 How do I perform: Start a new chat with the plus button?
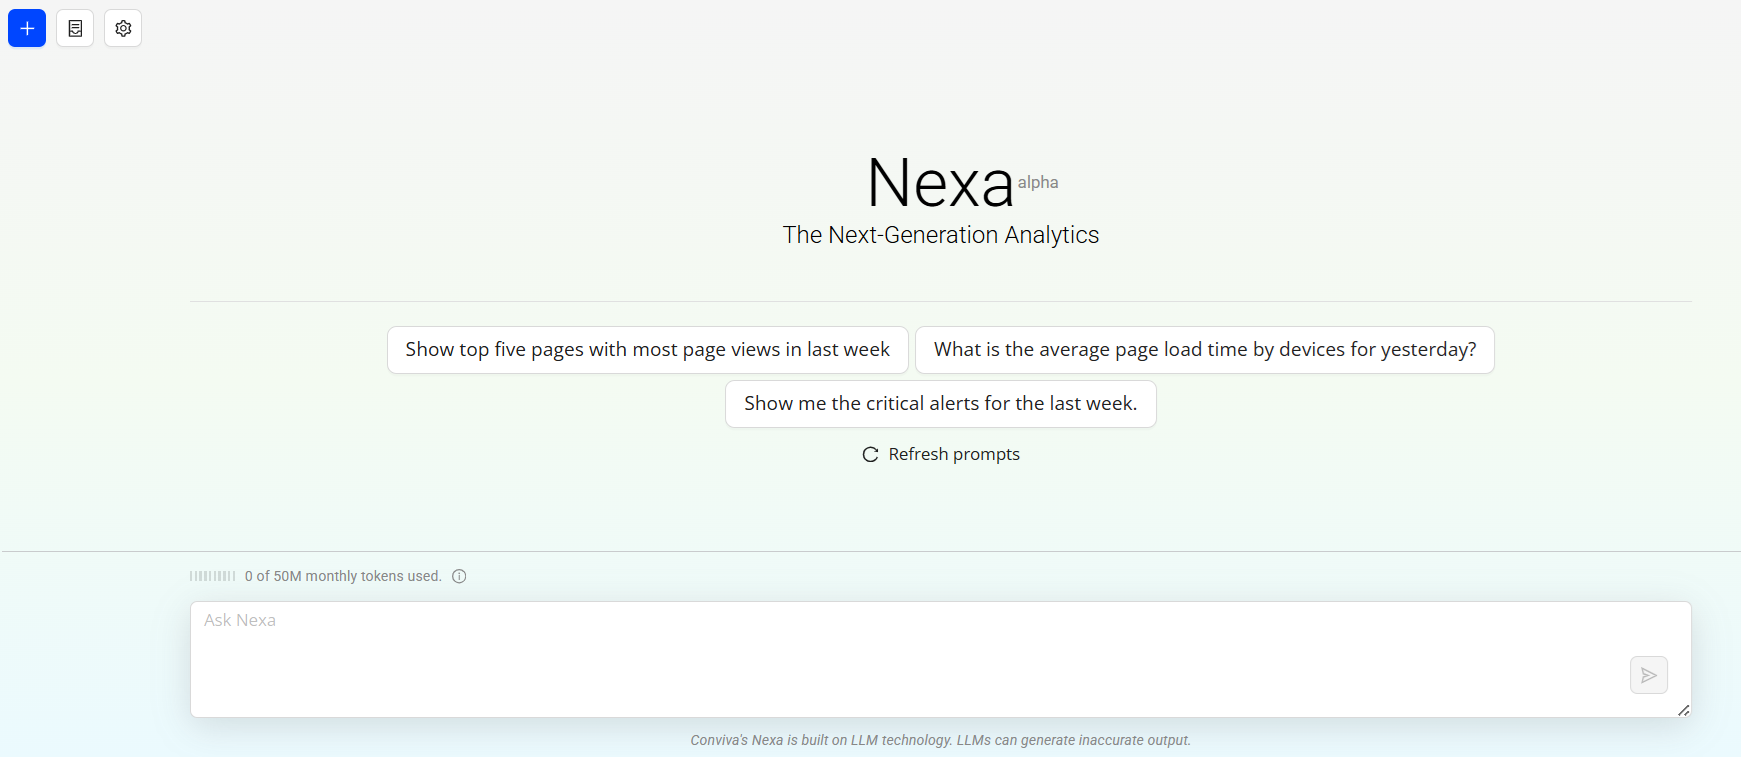(27, 28)
